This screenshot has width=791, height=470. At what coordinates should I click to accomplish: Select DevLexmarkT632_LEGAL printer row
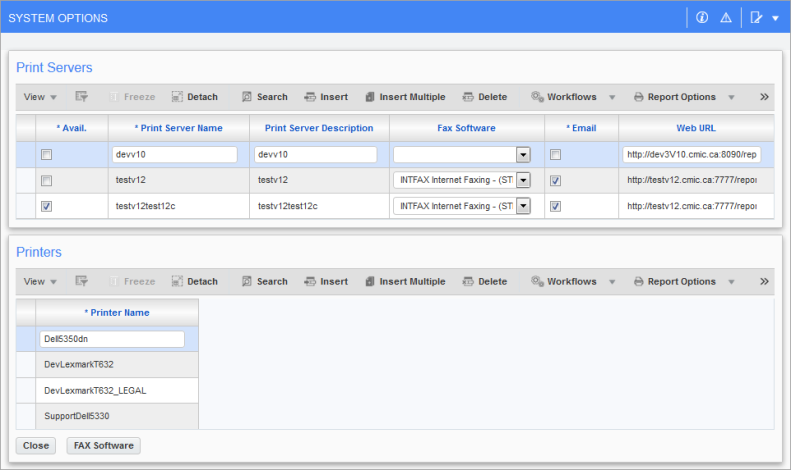[107, 390]
